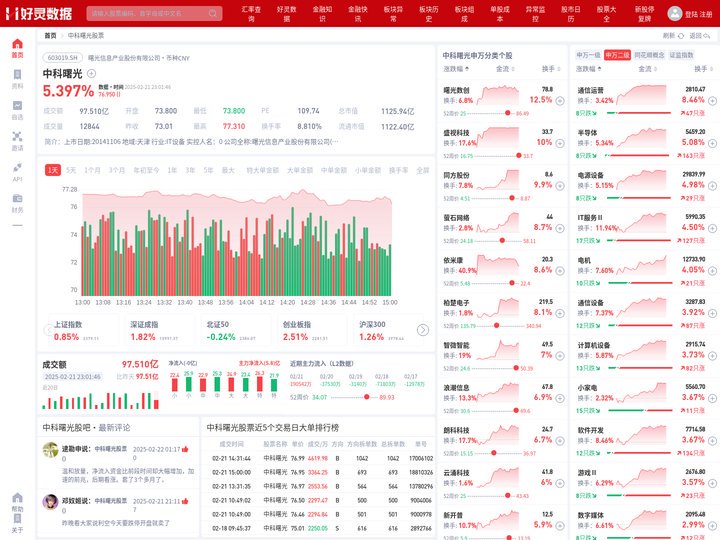Click the 登陆 注册 link
Screen dimensions: 720x540
(698, 14)
